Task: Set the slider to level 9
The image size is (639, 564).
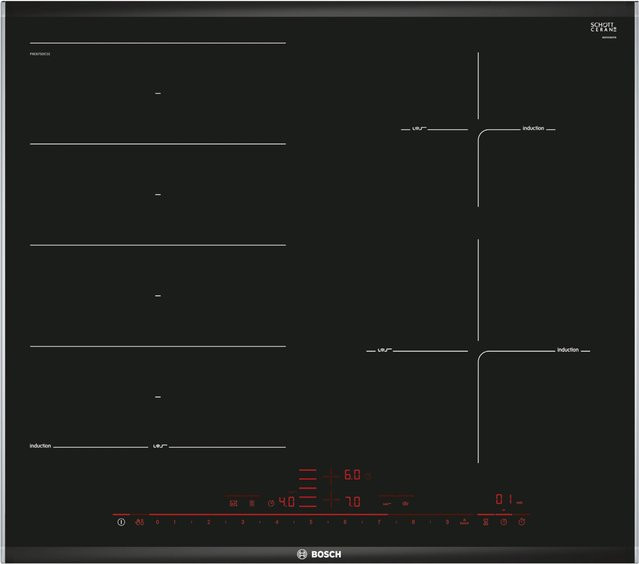Action: pos(447,522)
